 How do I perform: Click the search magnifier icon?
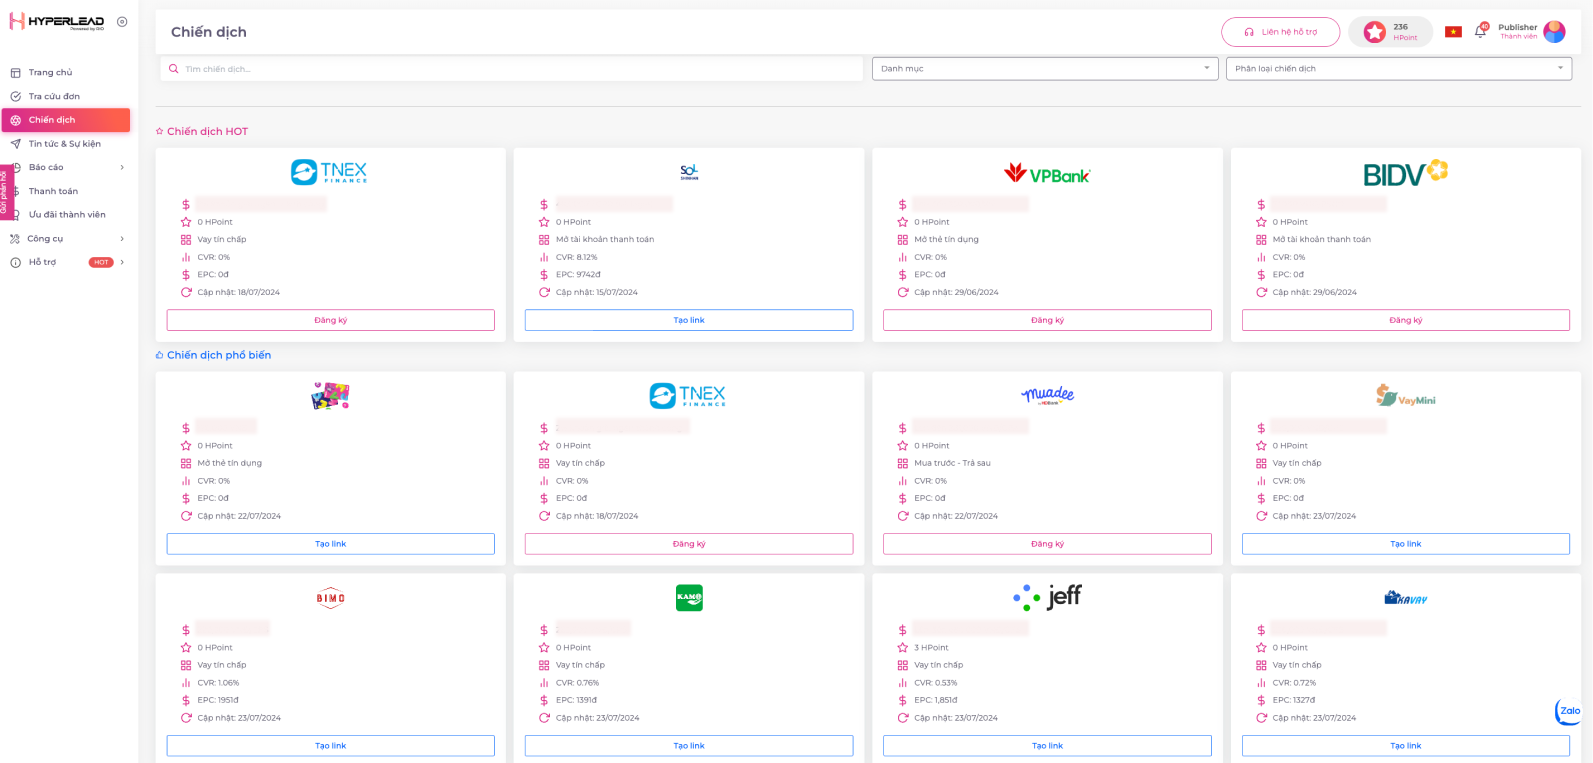pyautogui.click(x=174, y=69)
